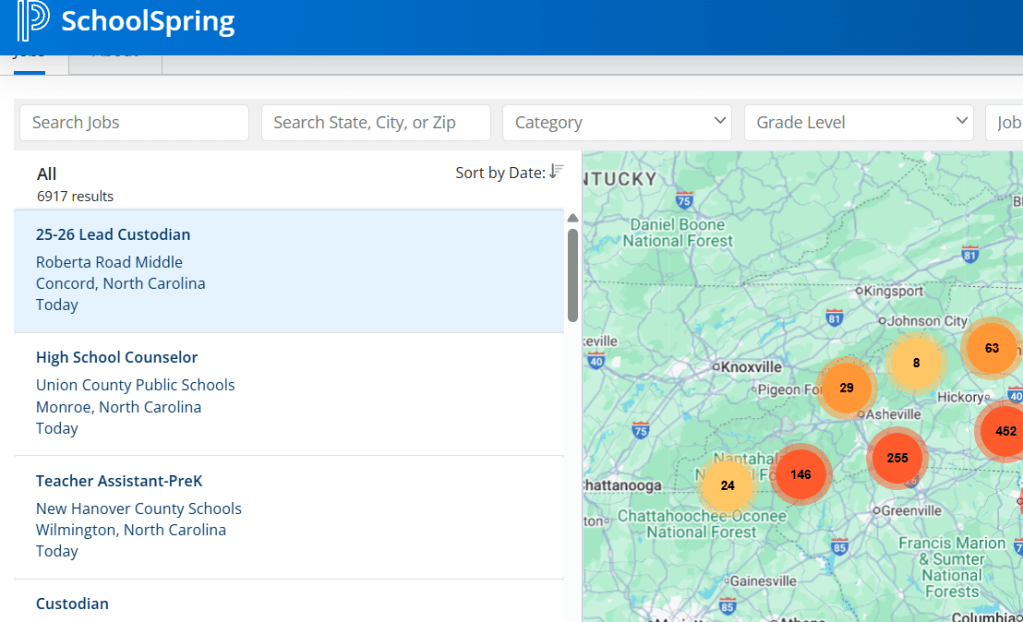Focus the Search State, City, or Zip field
This screenshot has height=622, width=1023.
(376, 122)
